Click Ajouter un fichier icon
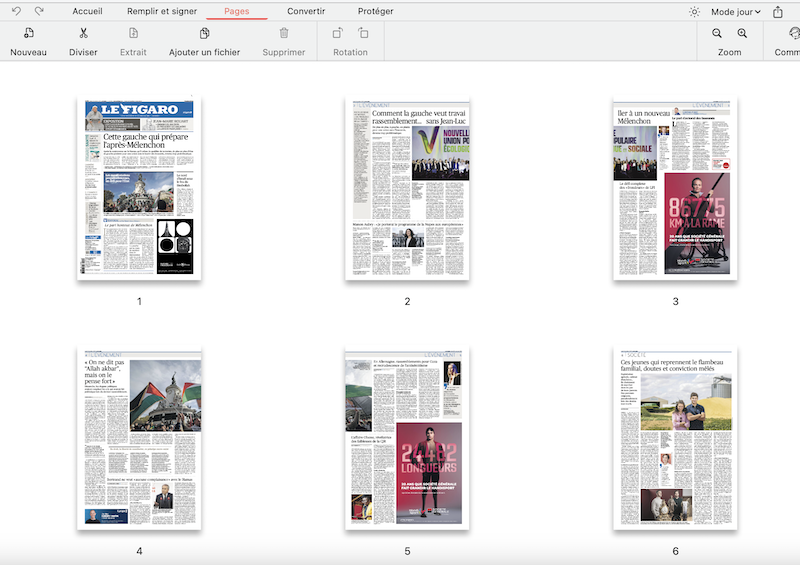800x565 pixels. tap(204, 34)
